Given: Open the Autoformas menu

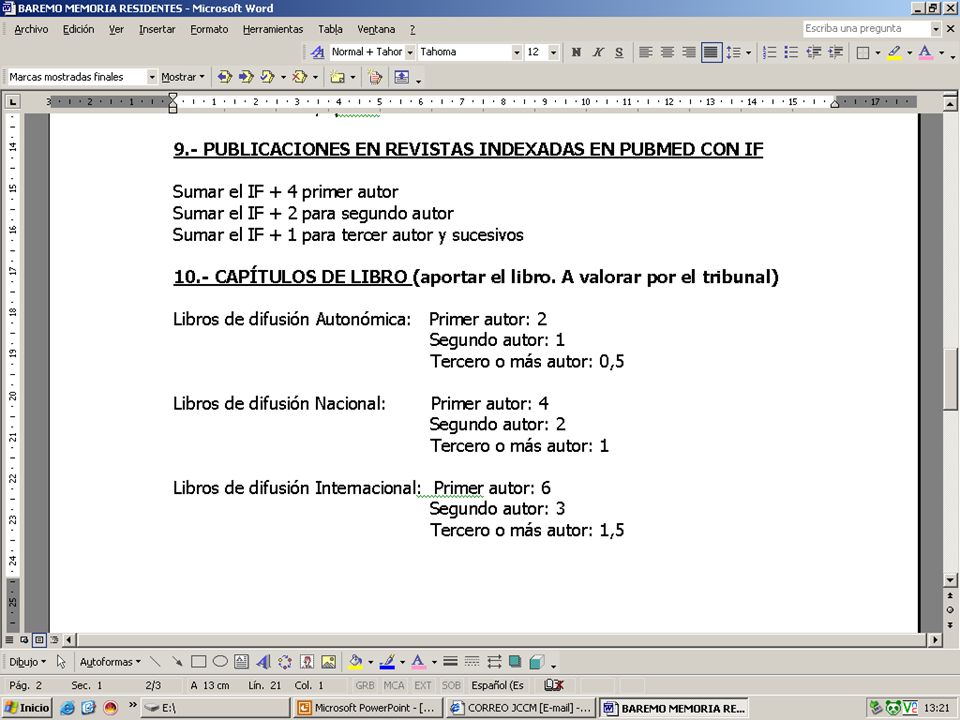Looking at the screenshot, I should click(110, 662).
